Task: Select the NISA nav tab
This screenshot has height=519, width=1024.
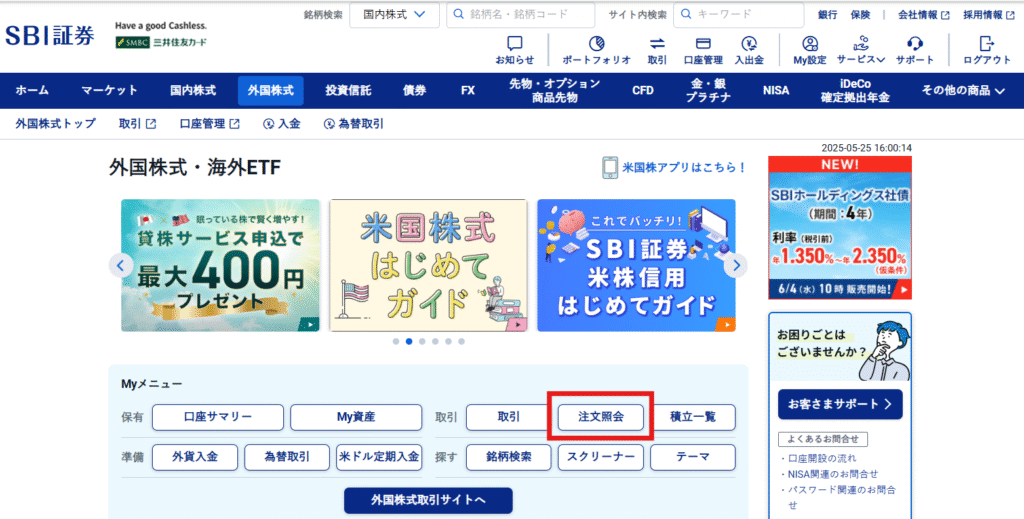Action: pos(776,91)
